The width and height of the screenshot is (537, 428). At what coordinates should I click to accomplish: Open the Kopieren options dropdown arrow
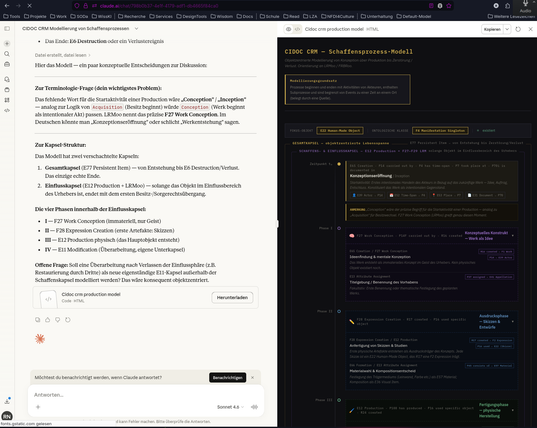[507, 29]
